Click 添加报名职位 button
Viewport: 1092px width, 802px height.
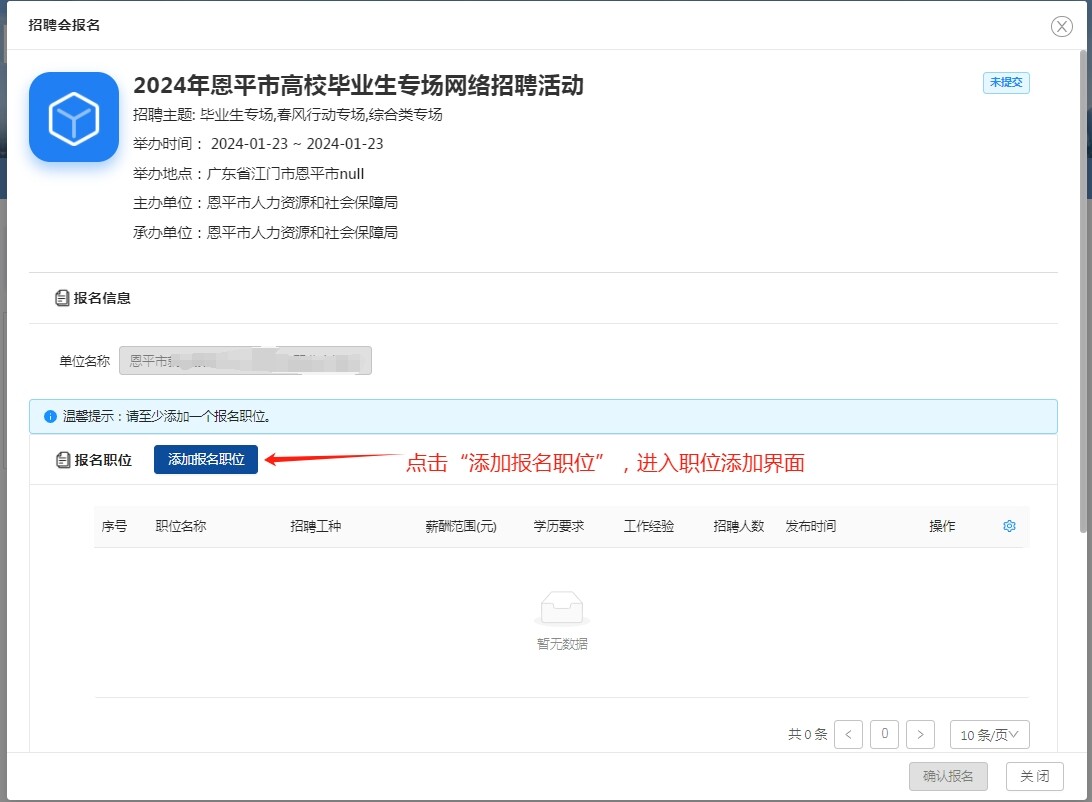point(206,460)
